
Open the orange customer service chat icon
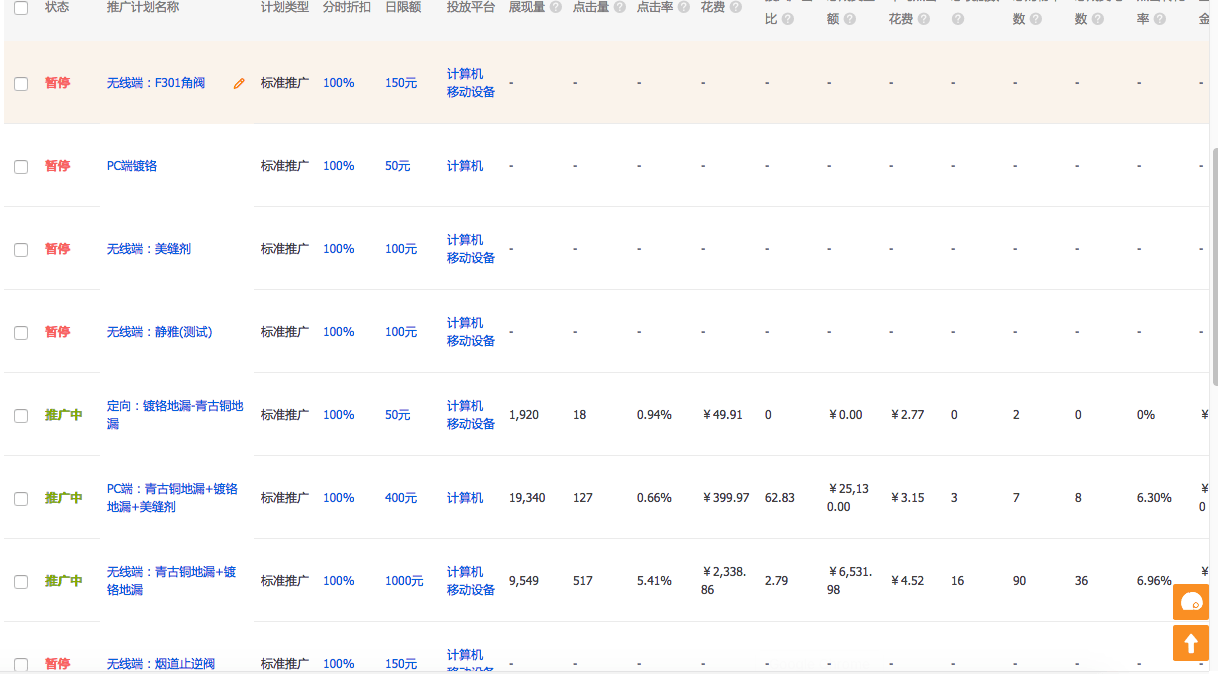click(x=1191, y=602)
